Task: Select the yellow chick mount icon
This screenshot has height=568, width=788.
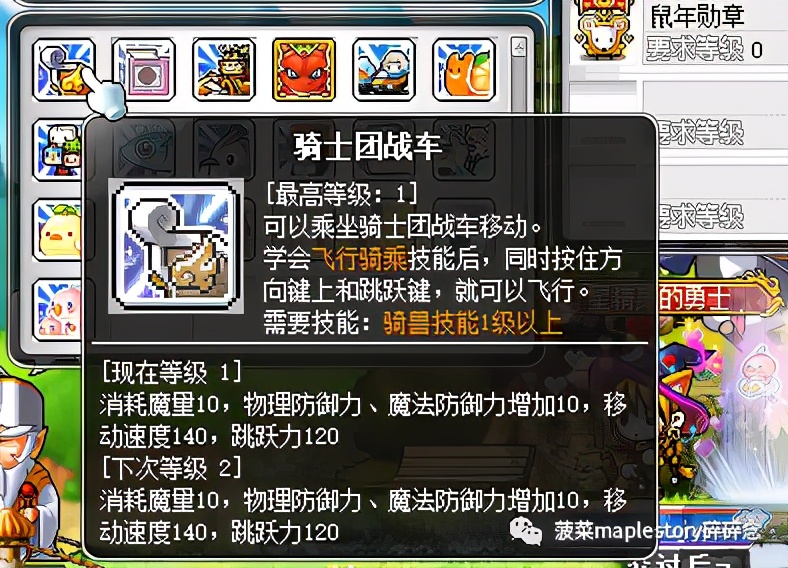Action: click(58, 230)
